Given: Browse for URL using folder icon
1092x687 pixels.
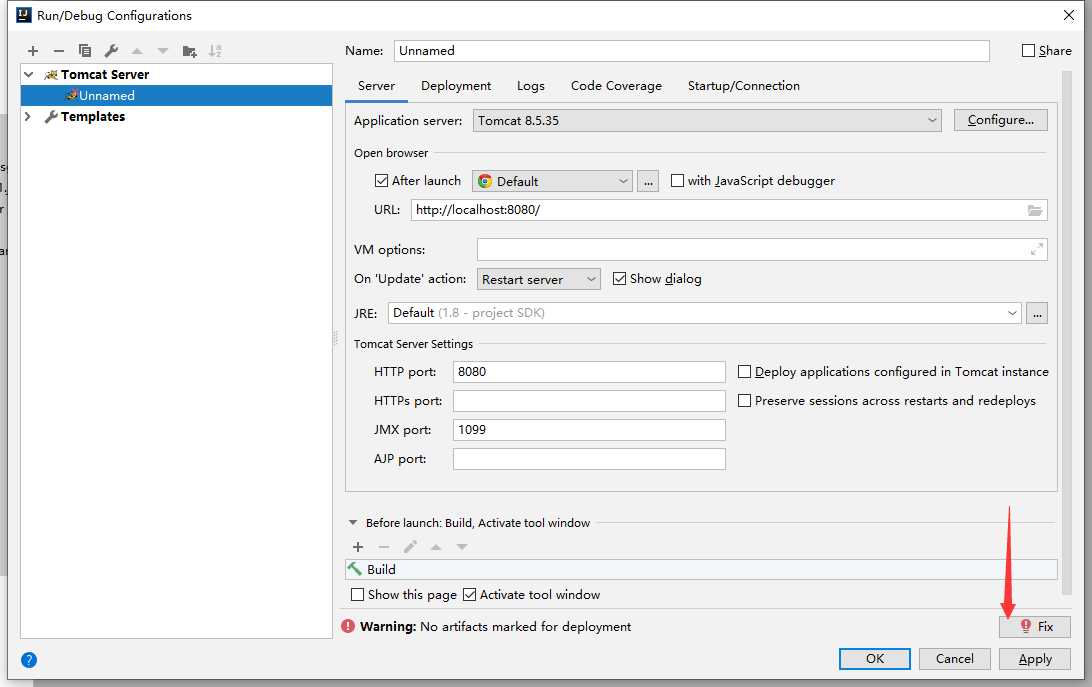Looking at the screenshot, I should pos(1035,210).
